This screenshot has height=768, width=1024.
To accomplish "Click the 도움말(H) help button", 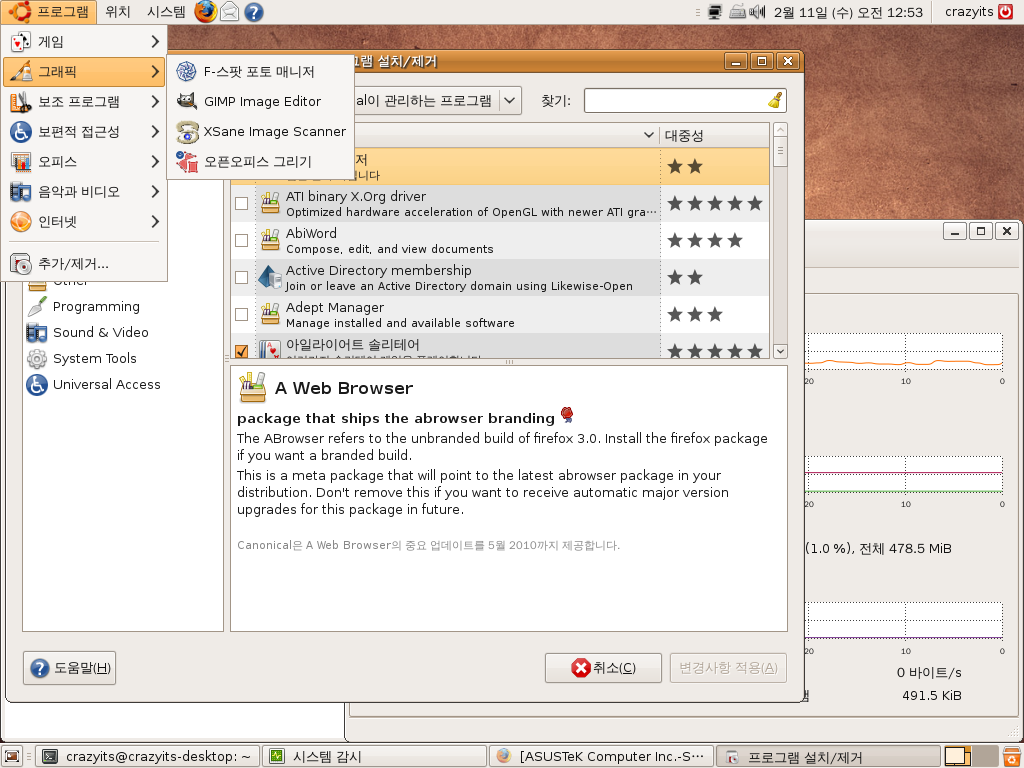I will [x=69, y=667].
